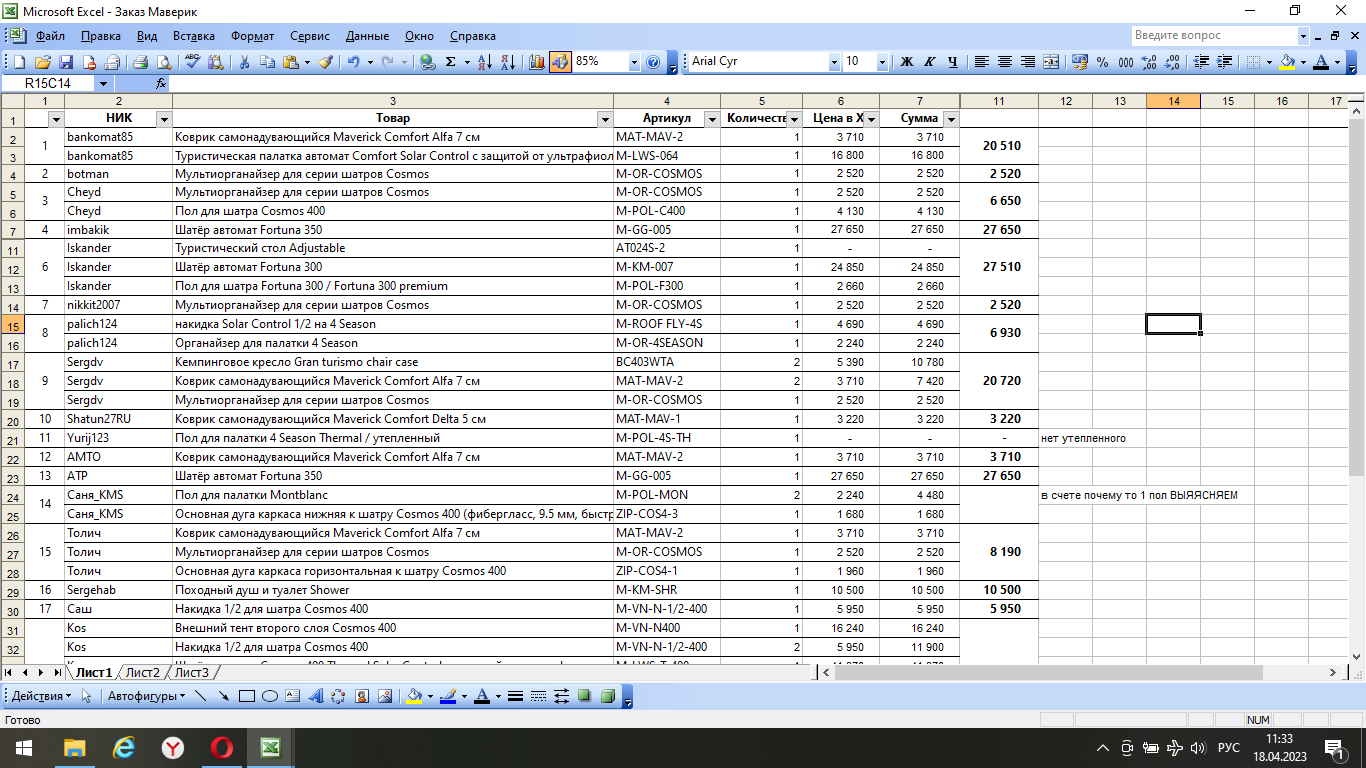1366x768 pixels.
Task: Launch the Chart Wizard
Action: click(x=537, y=62)
